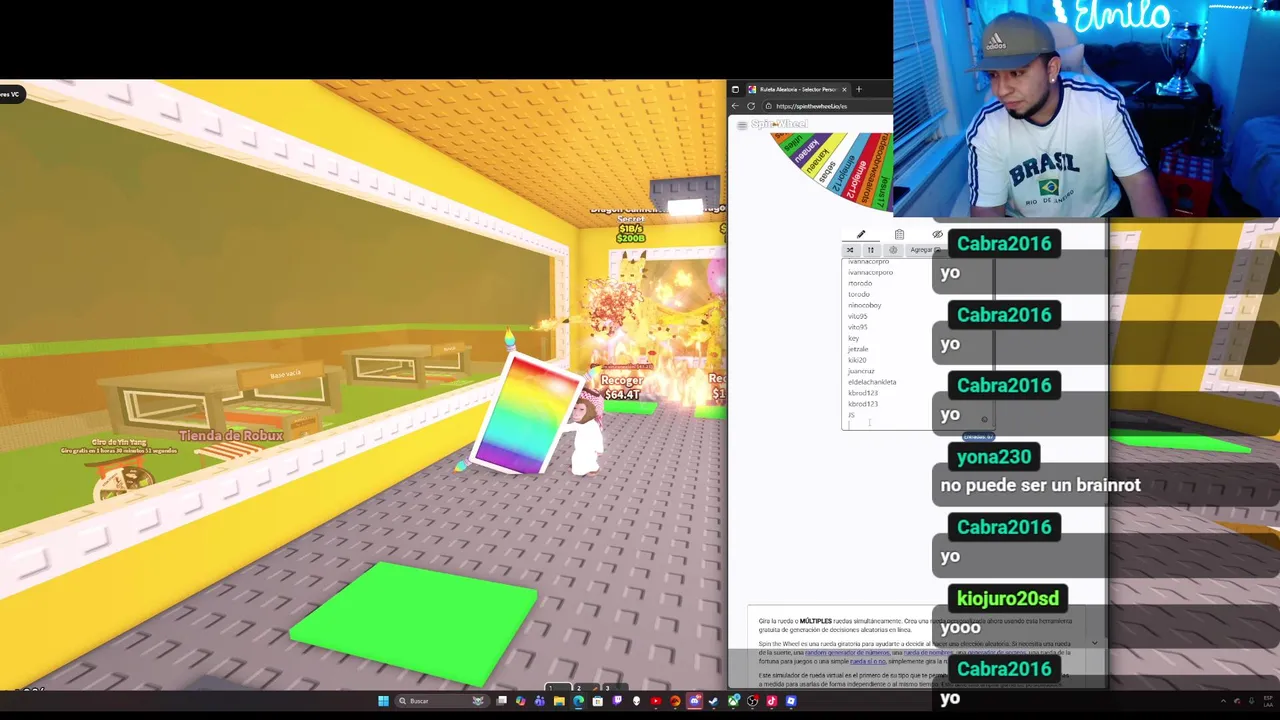Shuffle the wheel entries
1280x720 pixels.
(850, 250)
